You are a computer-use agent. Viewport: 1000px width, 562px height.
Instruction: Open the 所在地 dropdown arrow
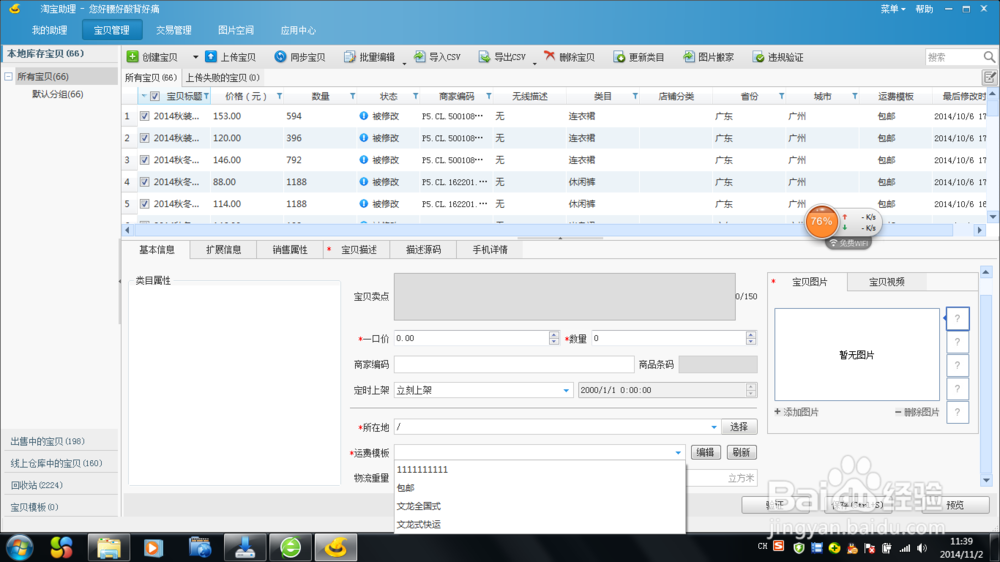714,427
